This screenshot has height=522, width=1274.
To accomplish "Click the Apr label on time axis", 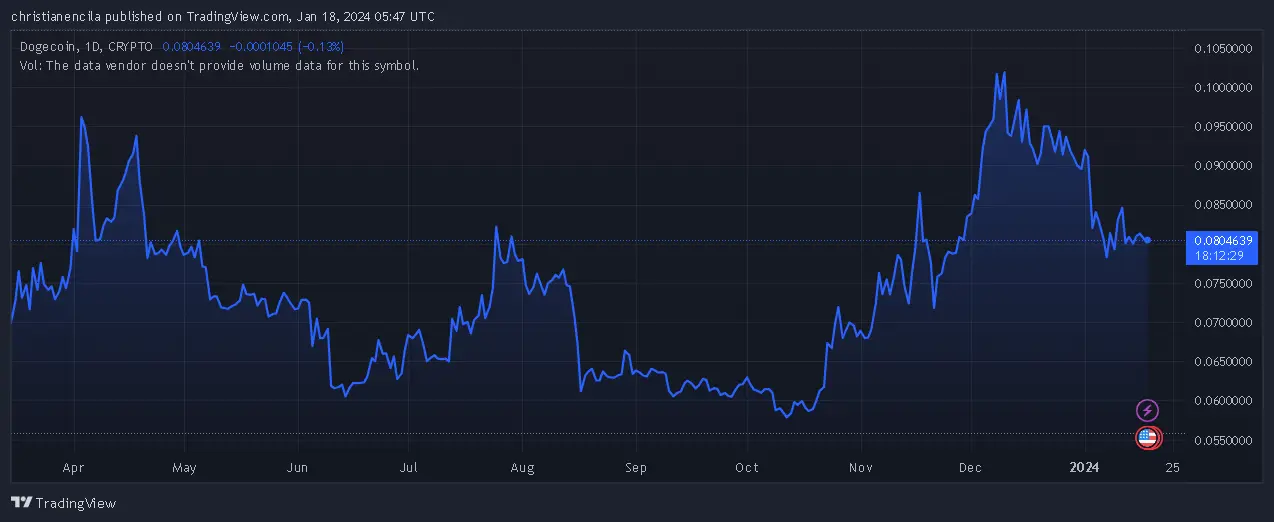I will [73, 467].
